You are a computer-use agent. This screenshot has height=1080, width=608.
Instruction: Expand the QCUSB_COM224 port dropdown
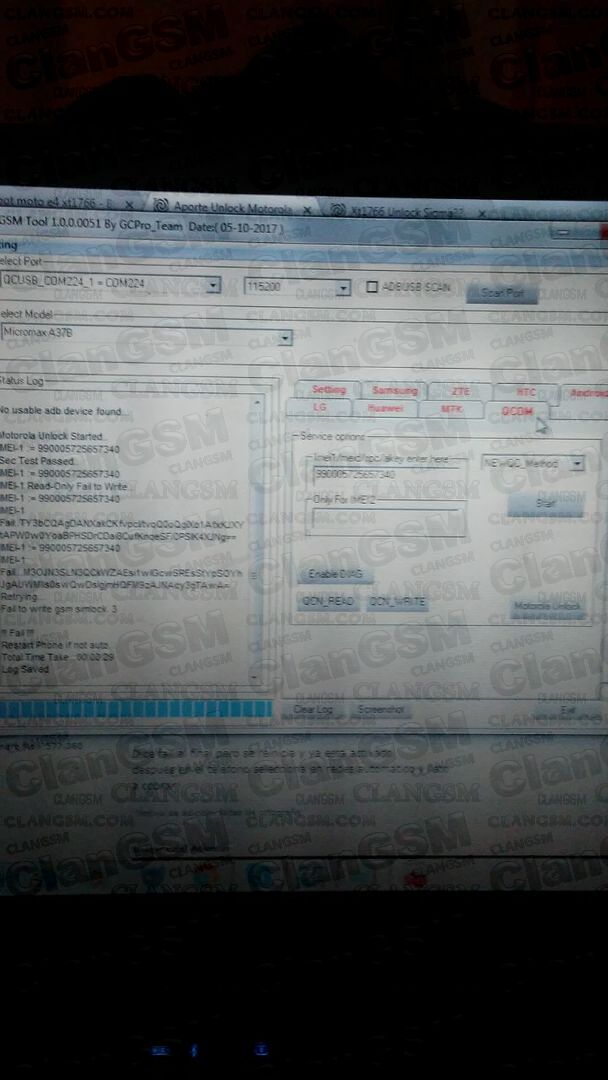coord(213,286)
